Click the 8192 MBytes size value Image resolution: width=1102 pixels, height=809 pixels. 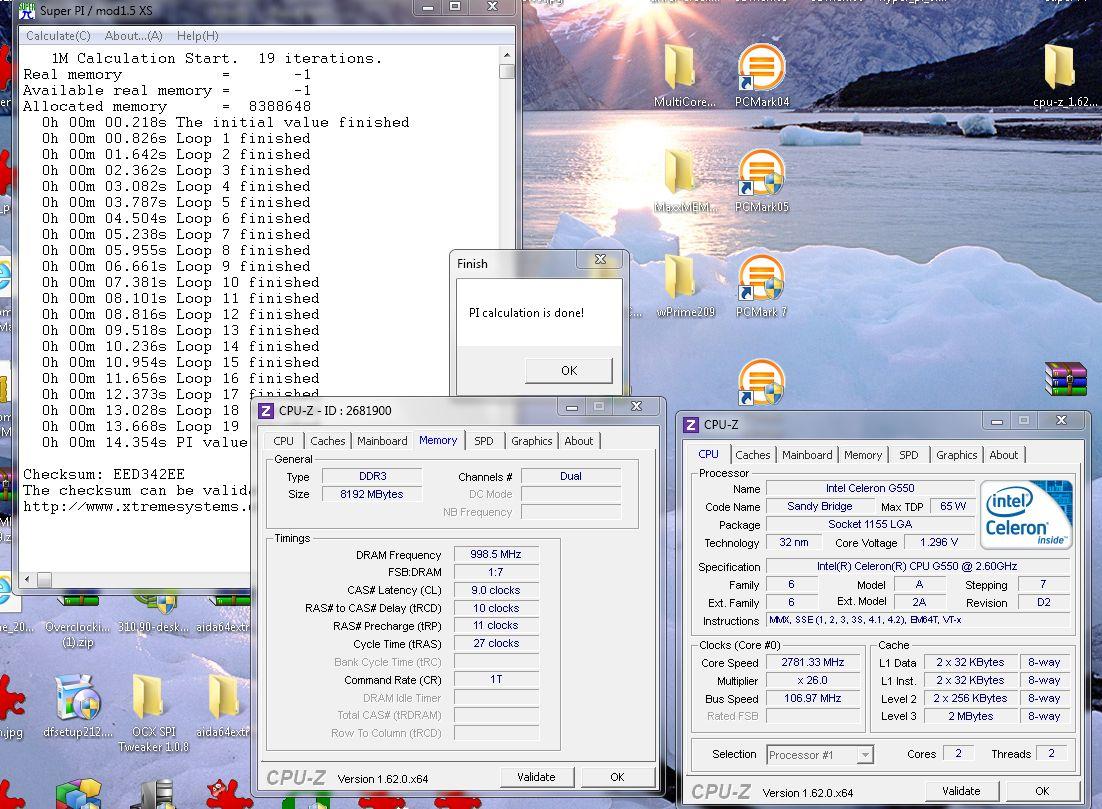click(x=371, y=494)
